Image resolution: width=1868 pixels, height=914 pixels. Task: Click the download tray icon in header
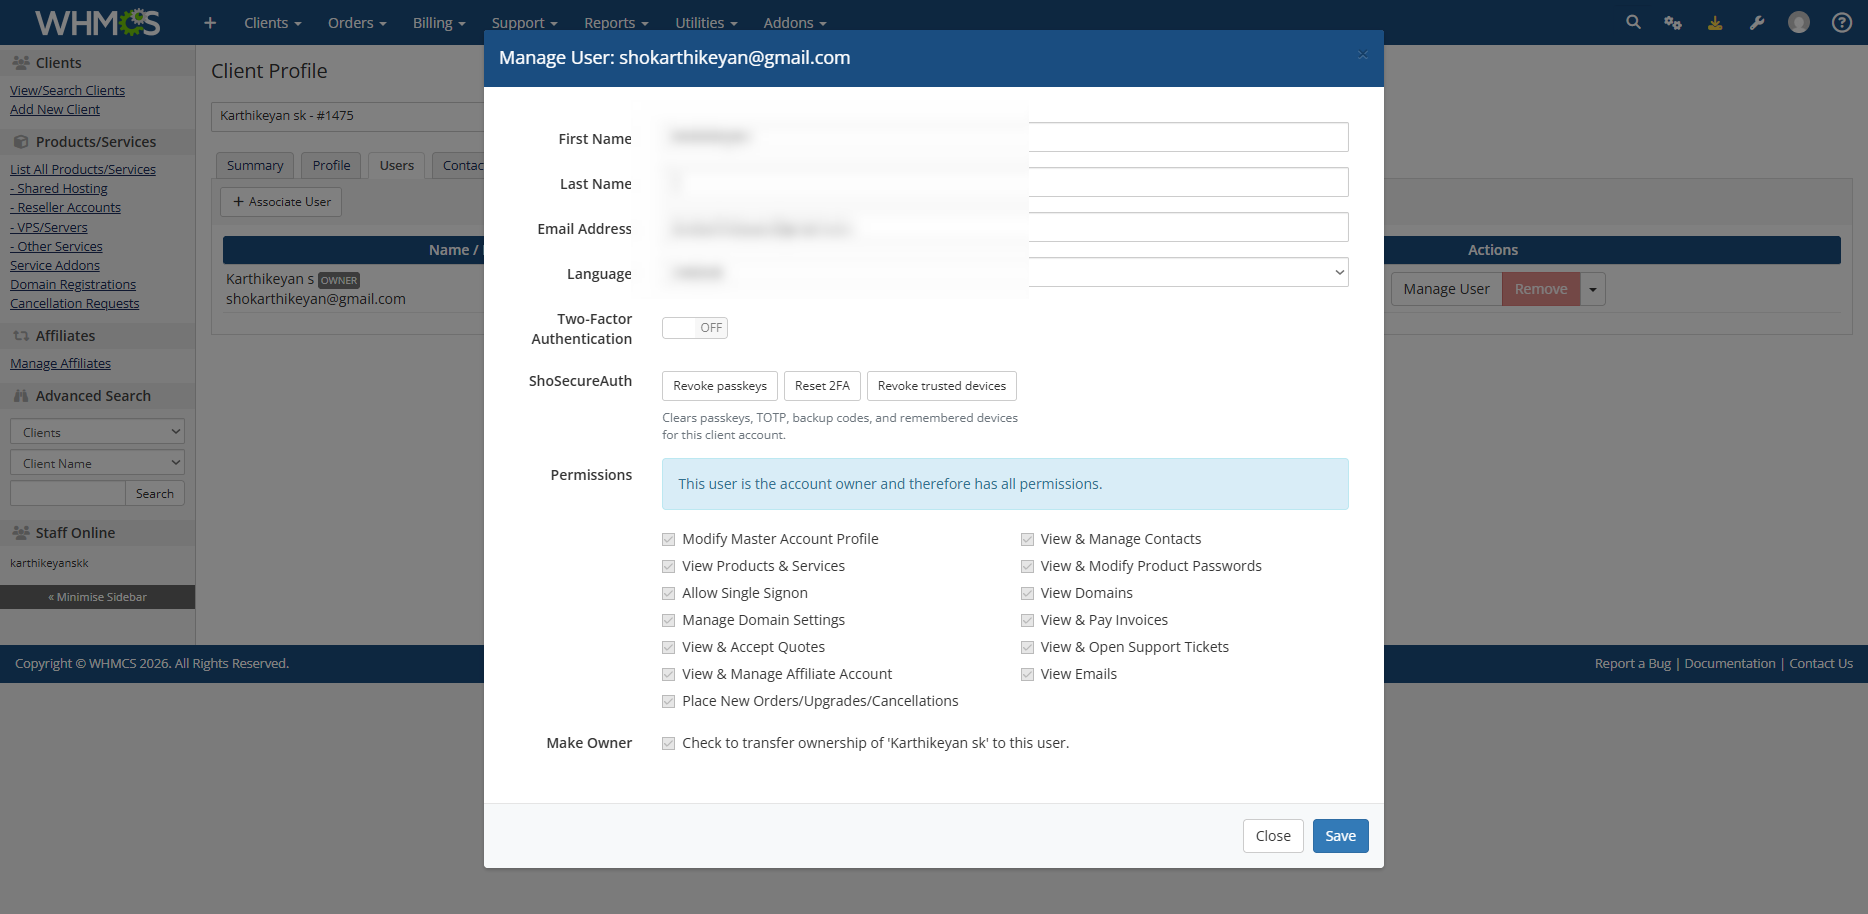point(1715,22)
